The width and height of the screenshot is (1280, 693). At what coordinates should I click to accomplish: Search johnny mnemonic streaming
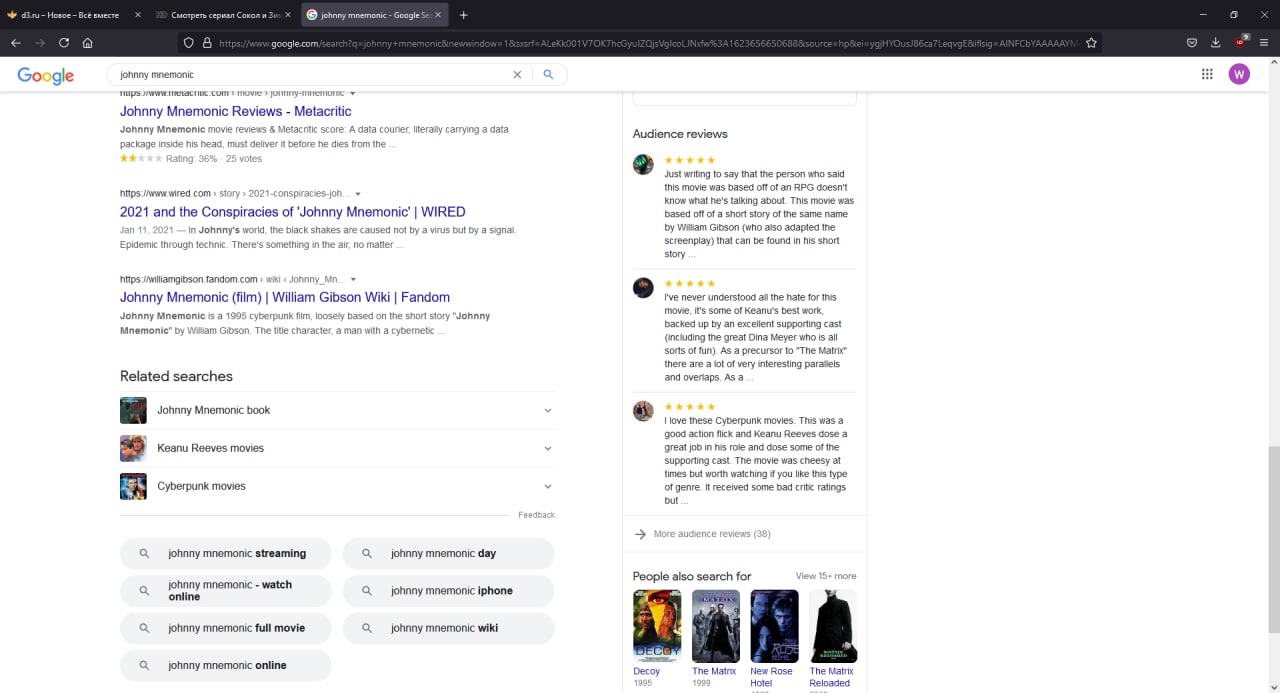(226, 553)
